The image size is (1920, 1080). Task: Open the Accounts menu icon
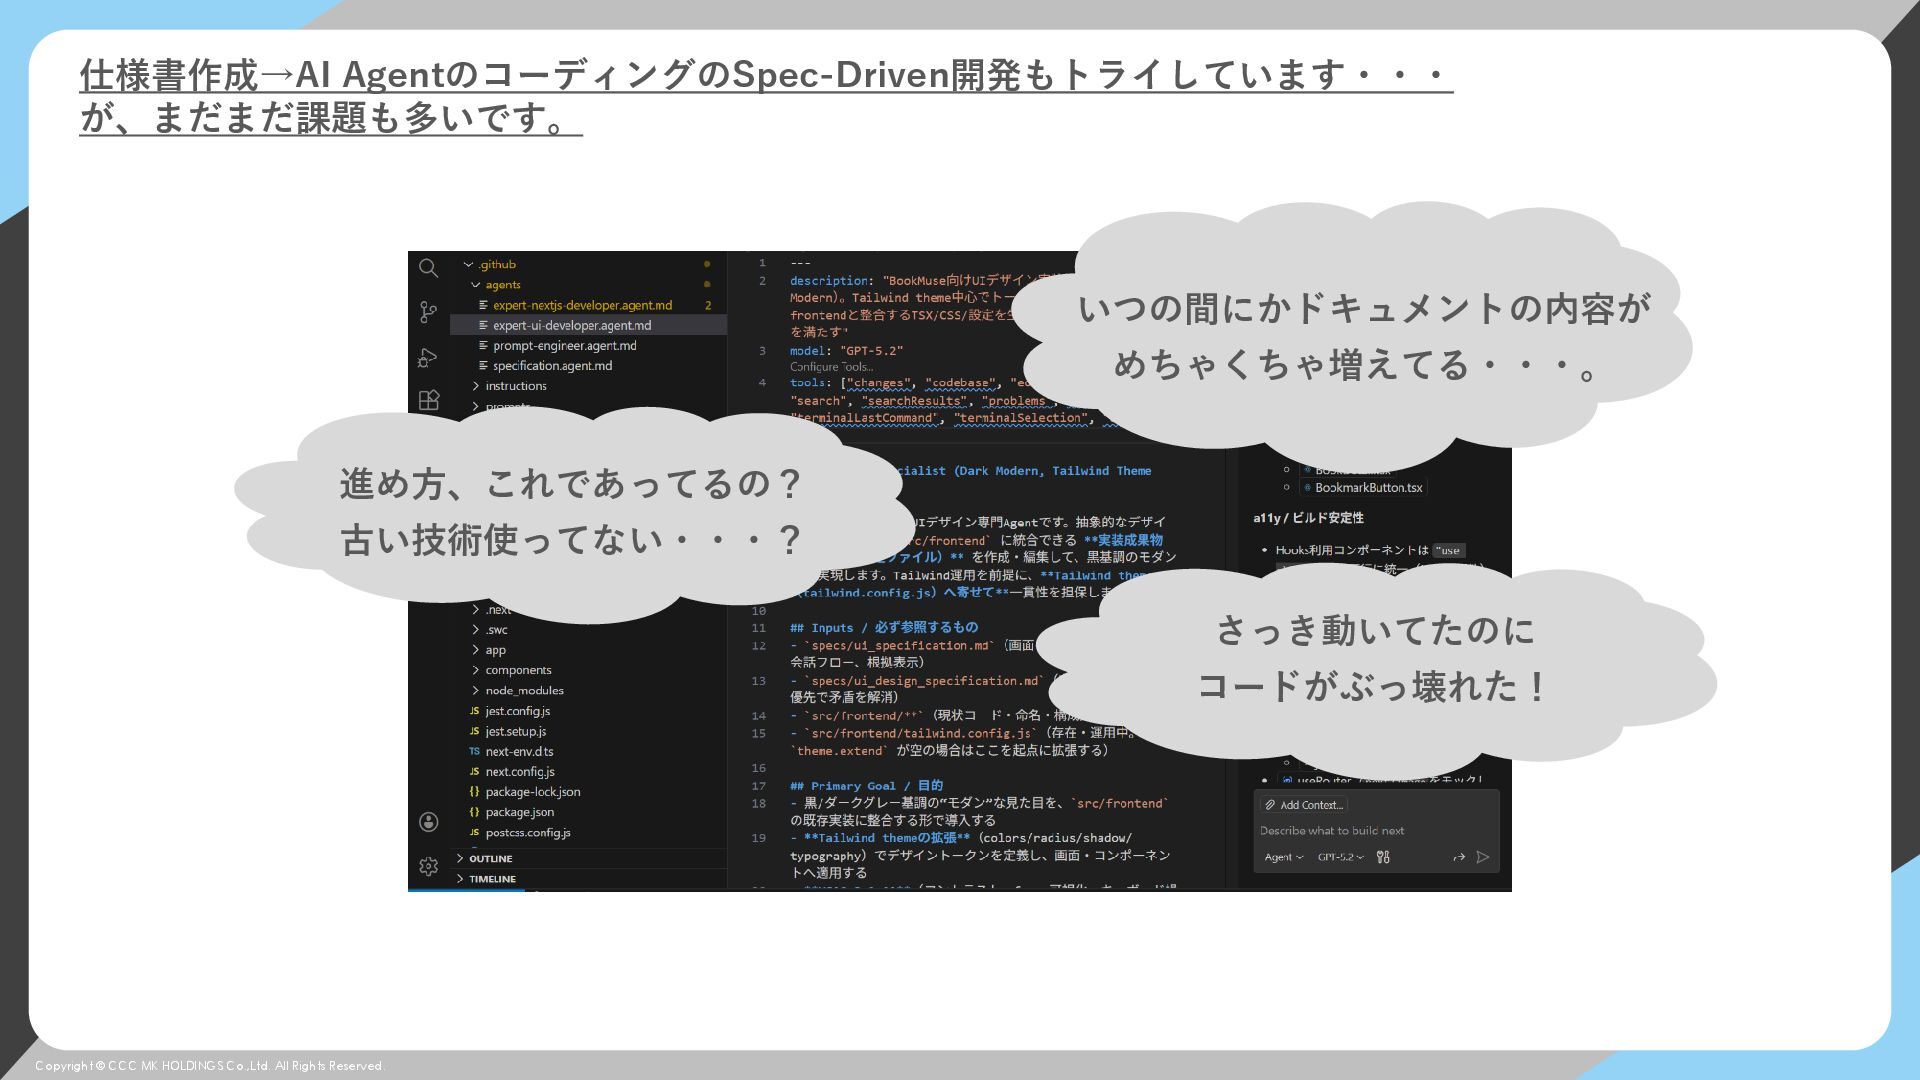point(428,822)
